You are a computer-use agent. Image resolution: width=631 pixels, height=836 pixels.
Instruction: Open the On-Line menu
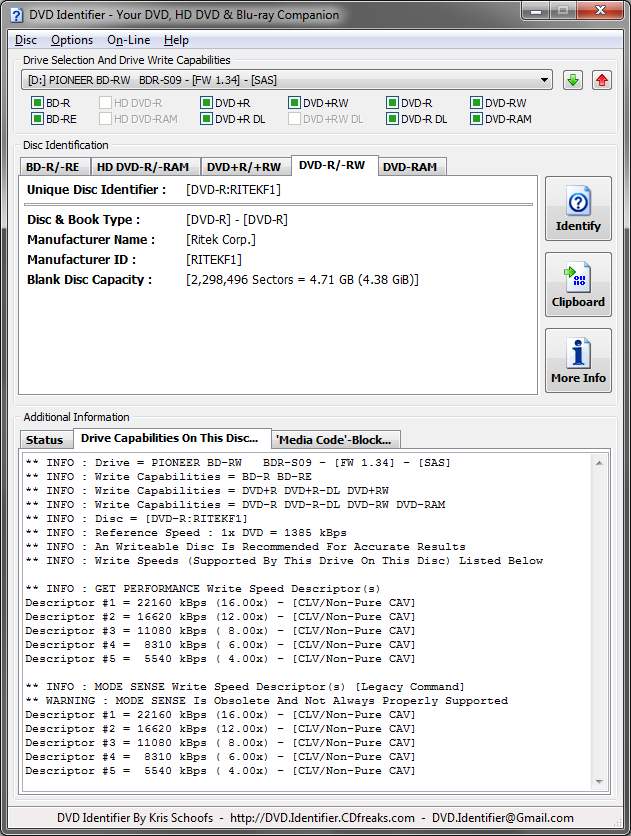tap(128, 40)
